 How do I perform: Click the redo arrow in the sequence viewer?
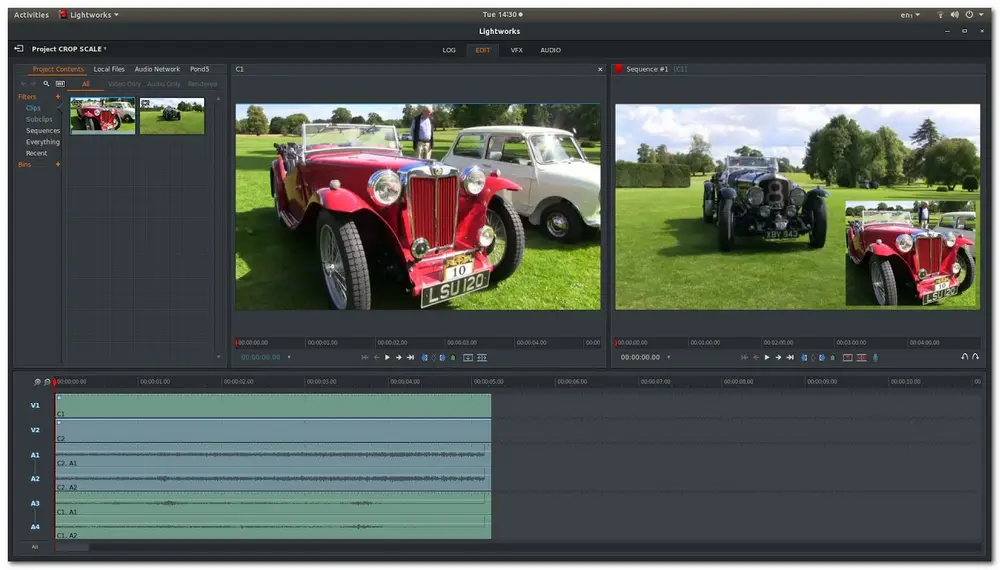[x=976, y=357]
